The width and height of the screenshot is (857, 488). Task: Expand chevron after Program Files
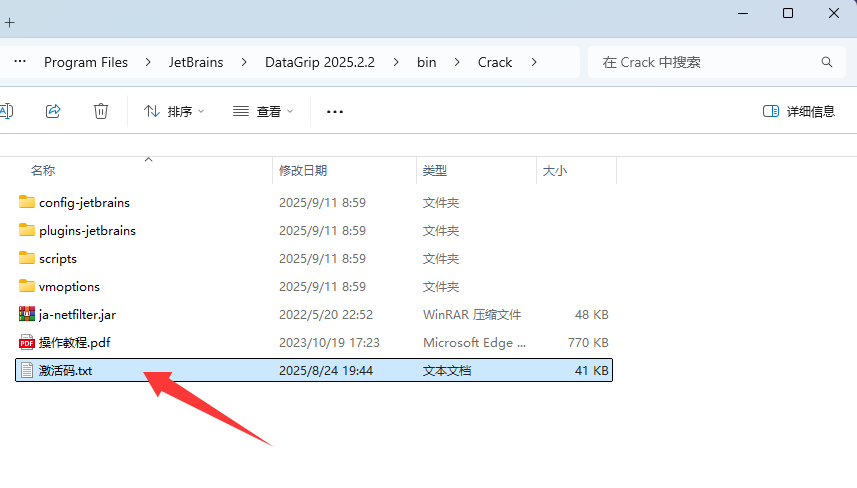click(148, 62)
